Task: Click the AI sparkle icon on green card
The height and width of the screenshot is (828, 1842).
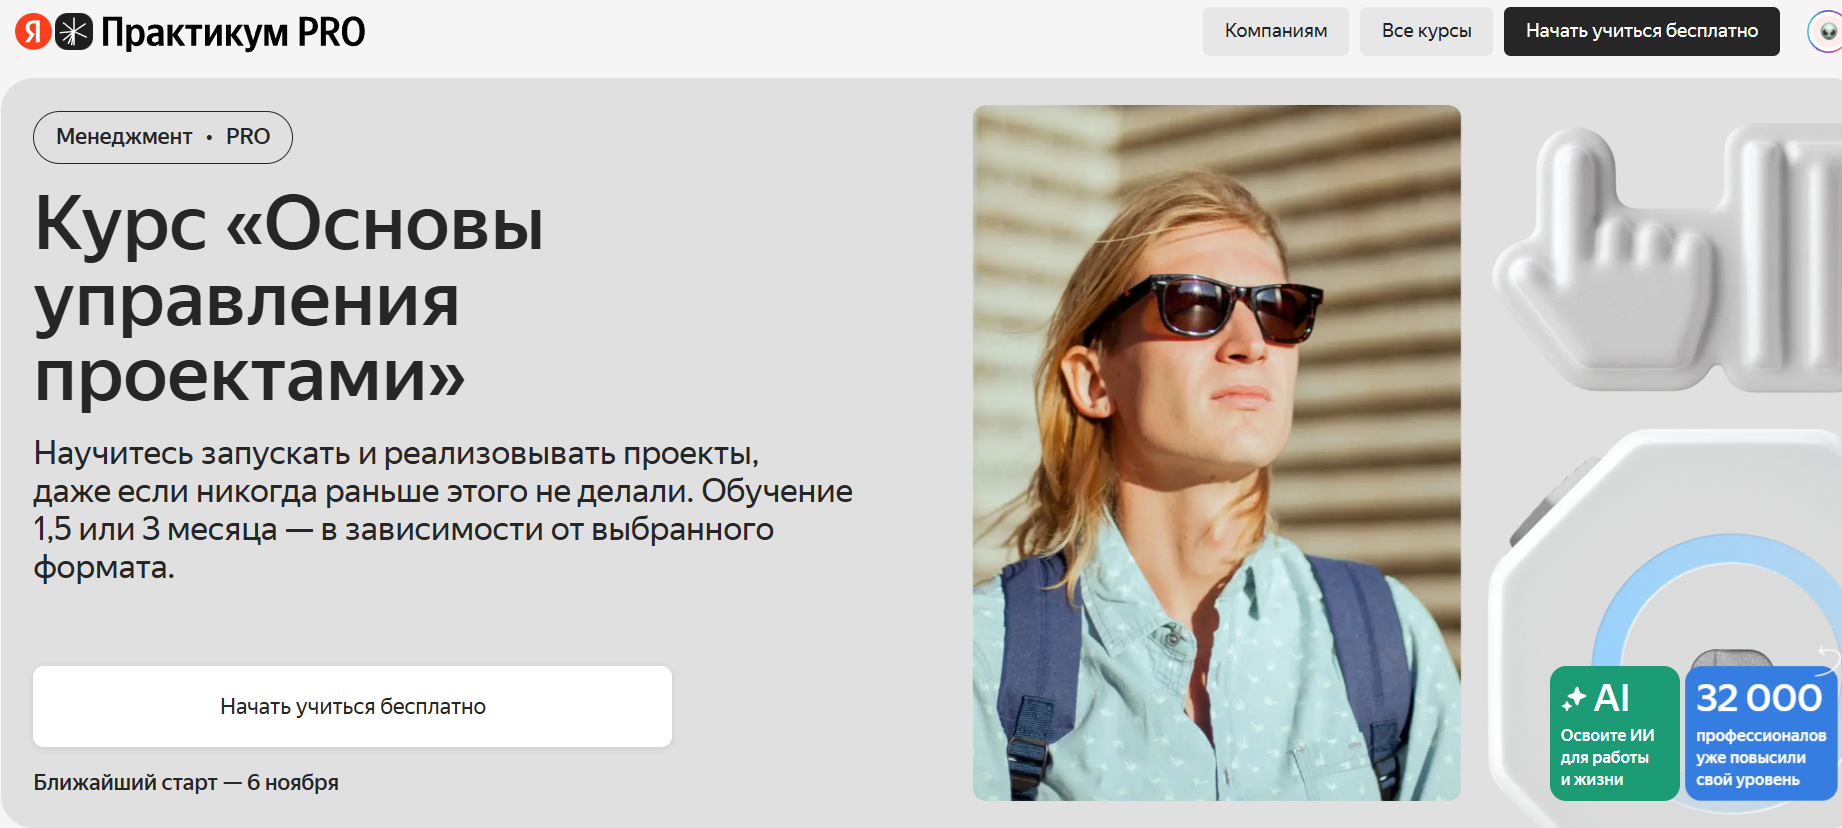Action: click(x=1574, y=698)
